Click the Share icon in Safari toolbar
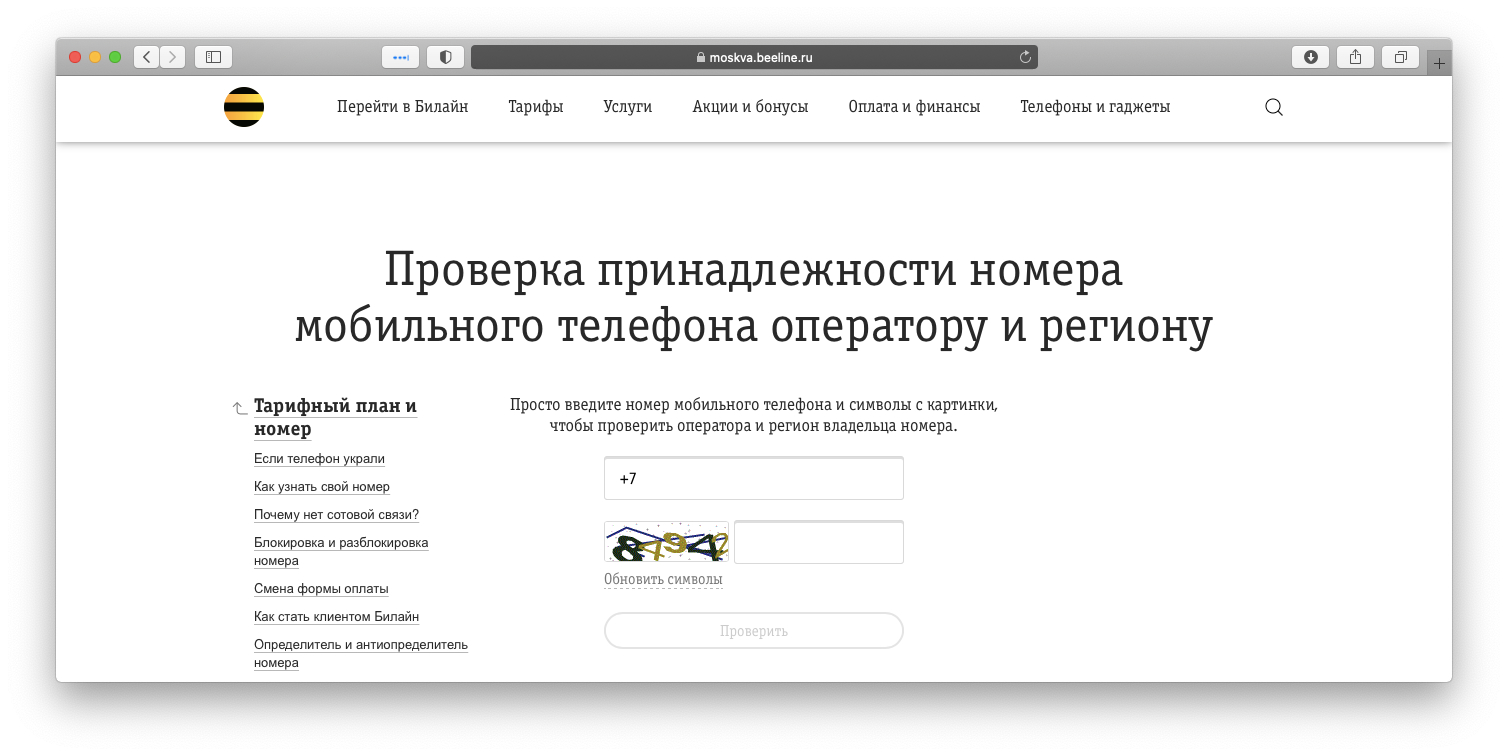The image size is (1508, 756). point(1355,57)
